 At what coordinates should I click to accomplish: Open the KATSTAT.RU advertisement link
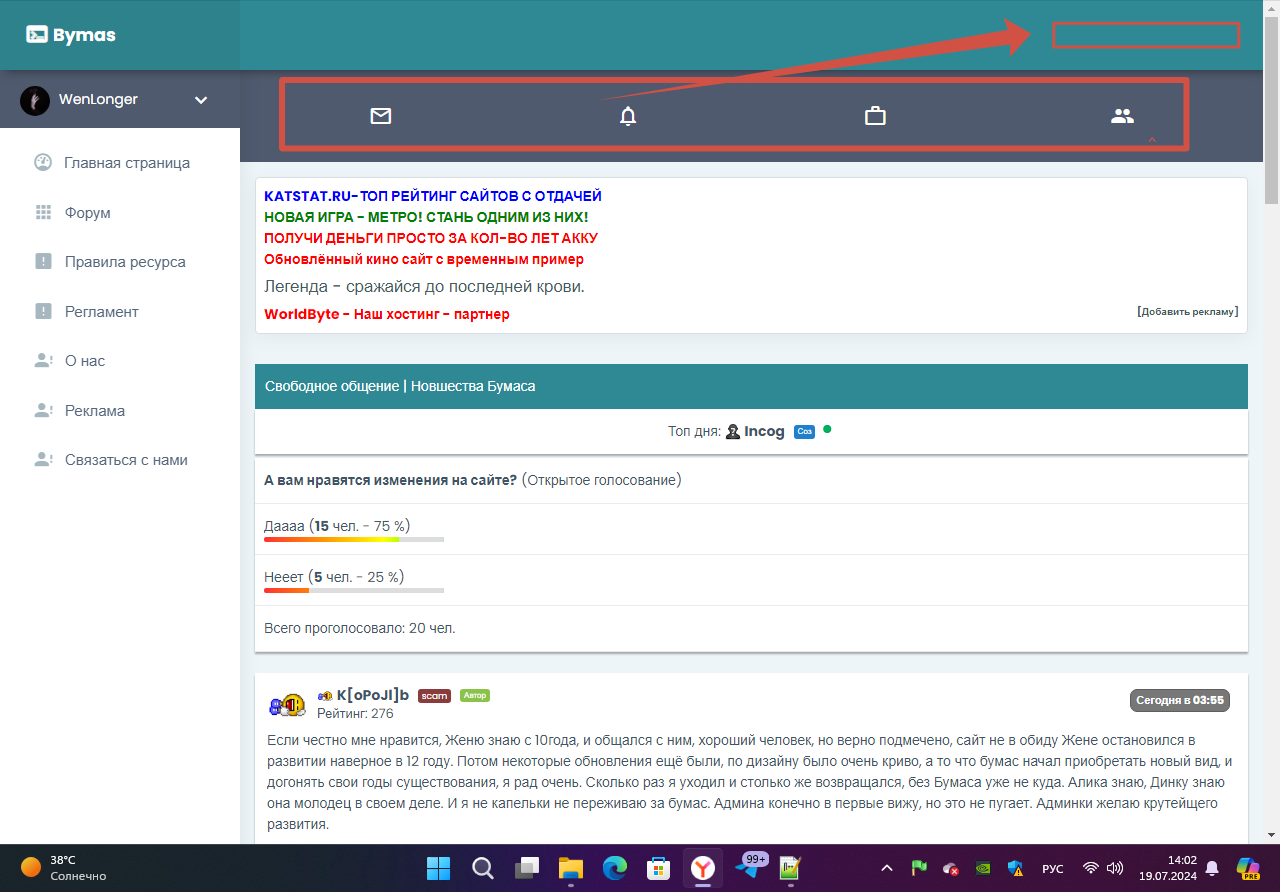pyautogui.click(x=432, y=196)
